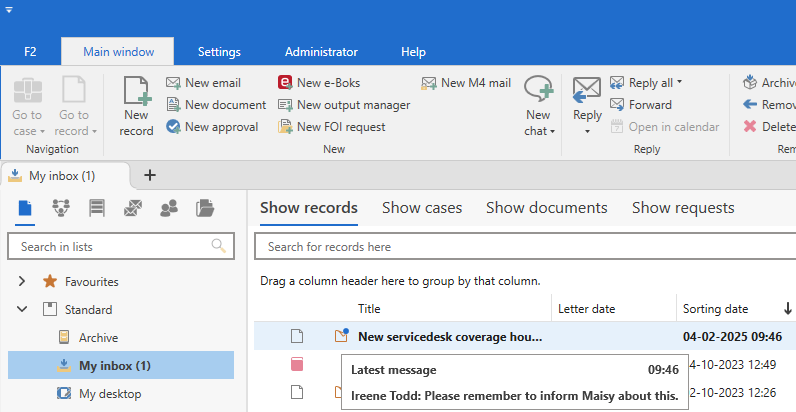Click the New output manager icon
The image size is (796, 412).
click(x=285, y=105)
